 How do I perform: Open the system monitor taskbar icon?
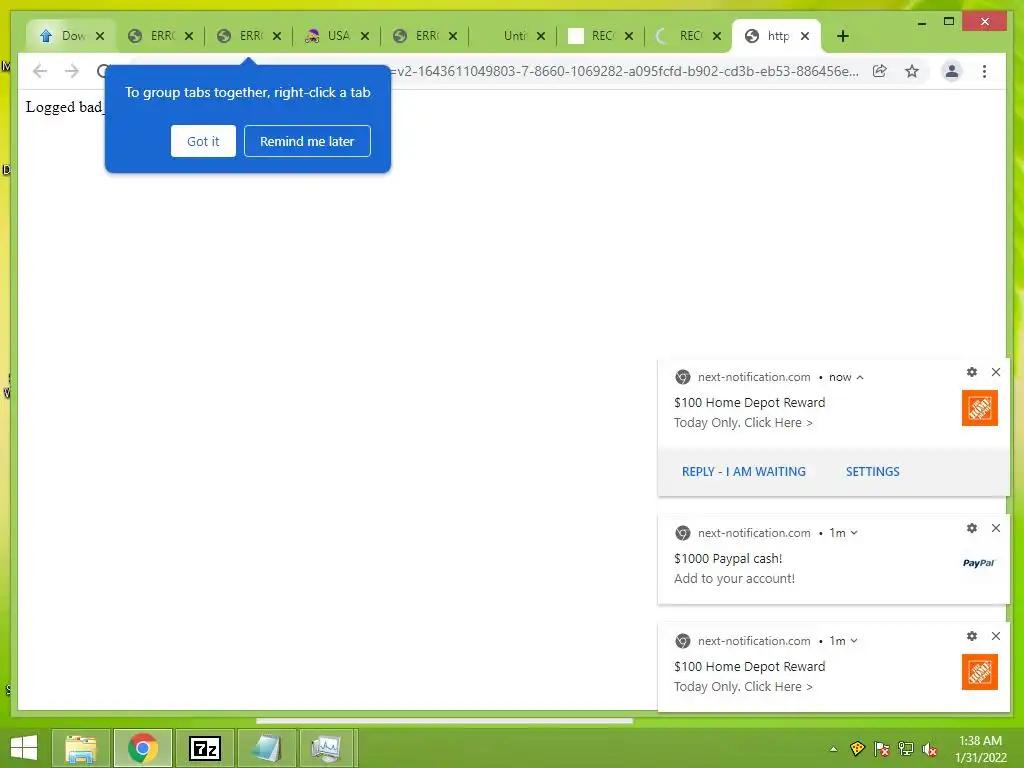tap(326, 748)
